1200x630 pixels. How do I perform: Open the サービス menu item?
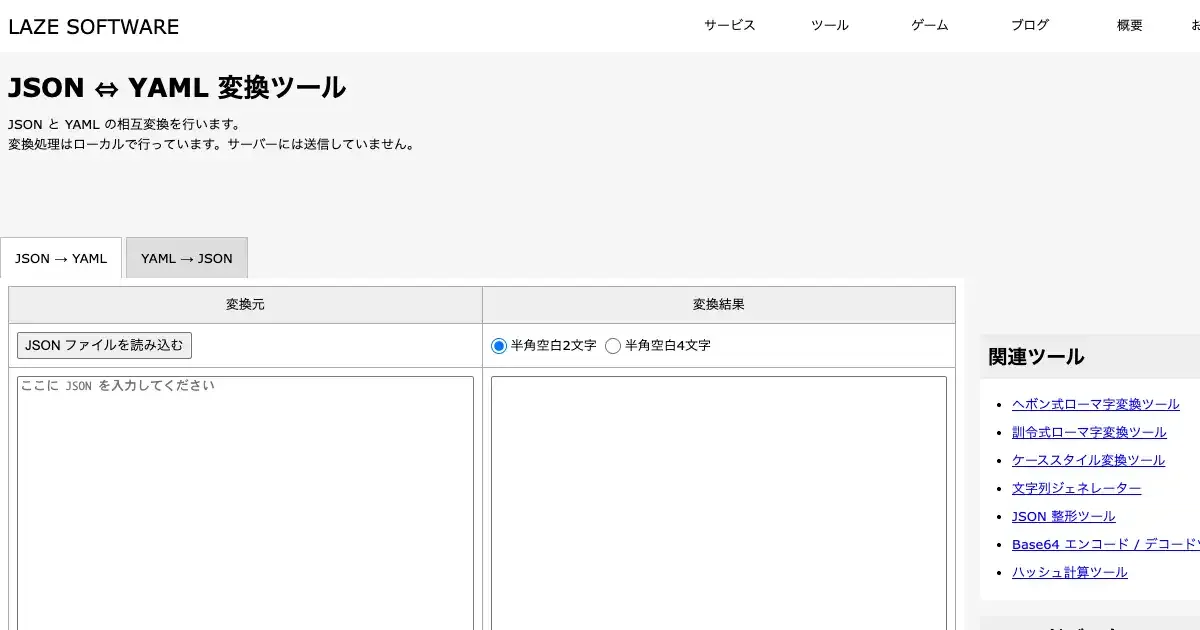tap(729, 26)
